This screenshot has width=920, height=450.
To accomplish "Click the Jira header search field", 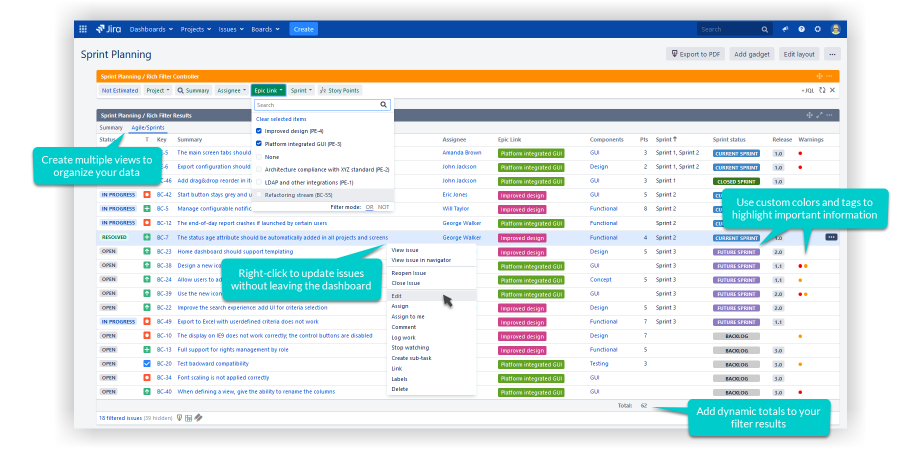I will 729,29.
